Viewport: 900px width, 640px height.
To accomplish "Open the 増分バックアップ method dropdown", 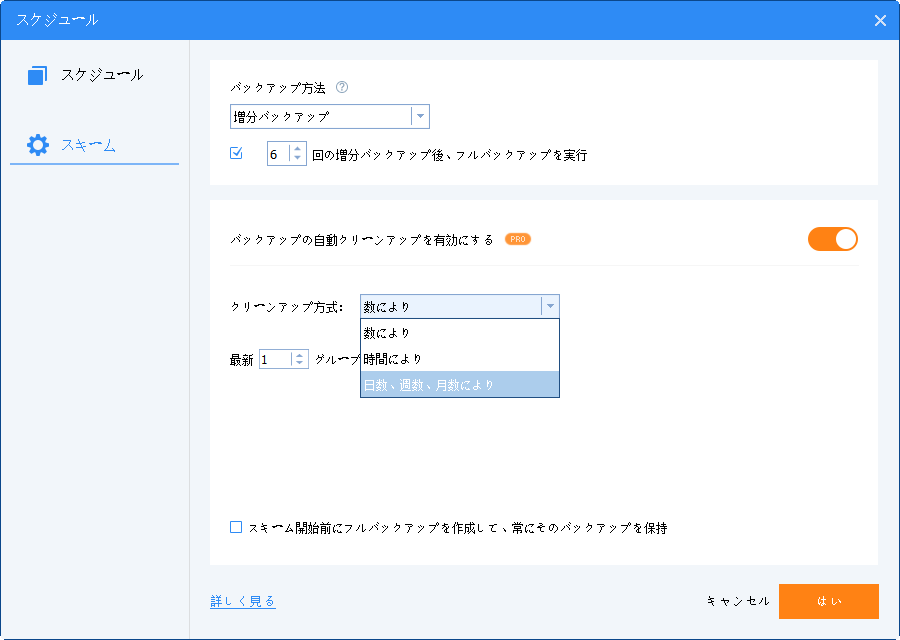I will coord(420,116).
